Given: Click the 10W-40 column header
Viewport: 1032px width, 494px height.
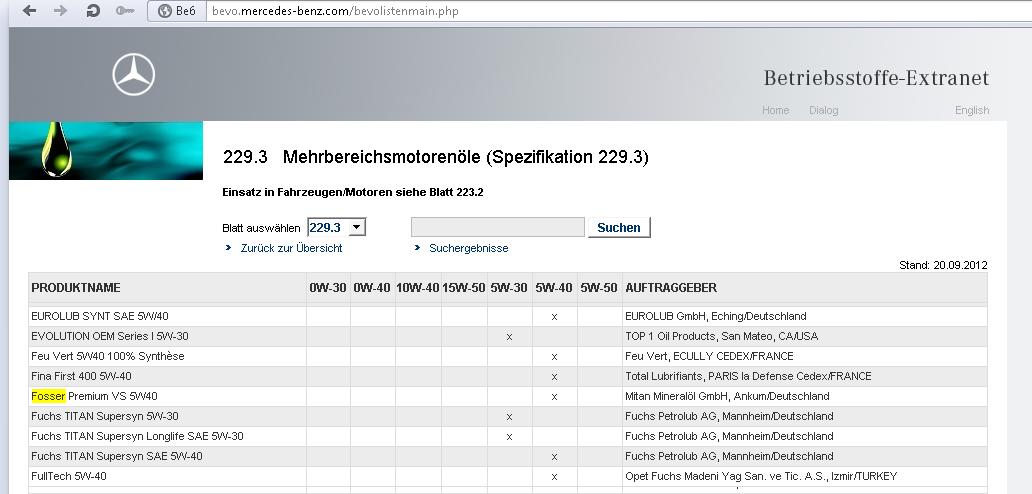Looking at the screenshot, I should coord(417,287).
